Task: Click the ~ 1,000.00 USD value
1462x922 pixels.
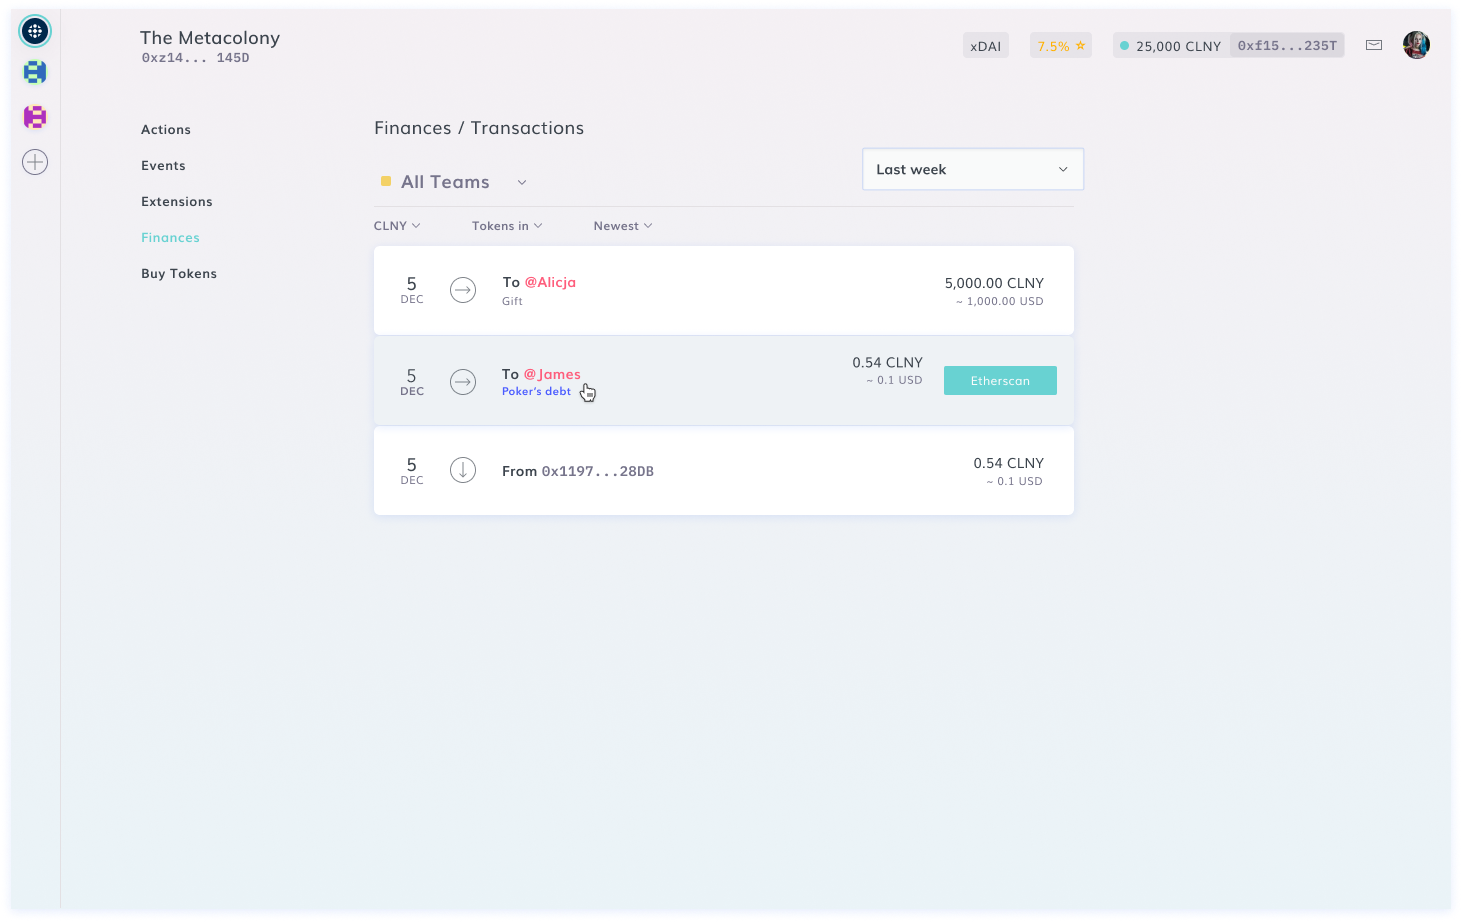Action: tap(999, 301)
